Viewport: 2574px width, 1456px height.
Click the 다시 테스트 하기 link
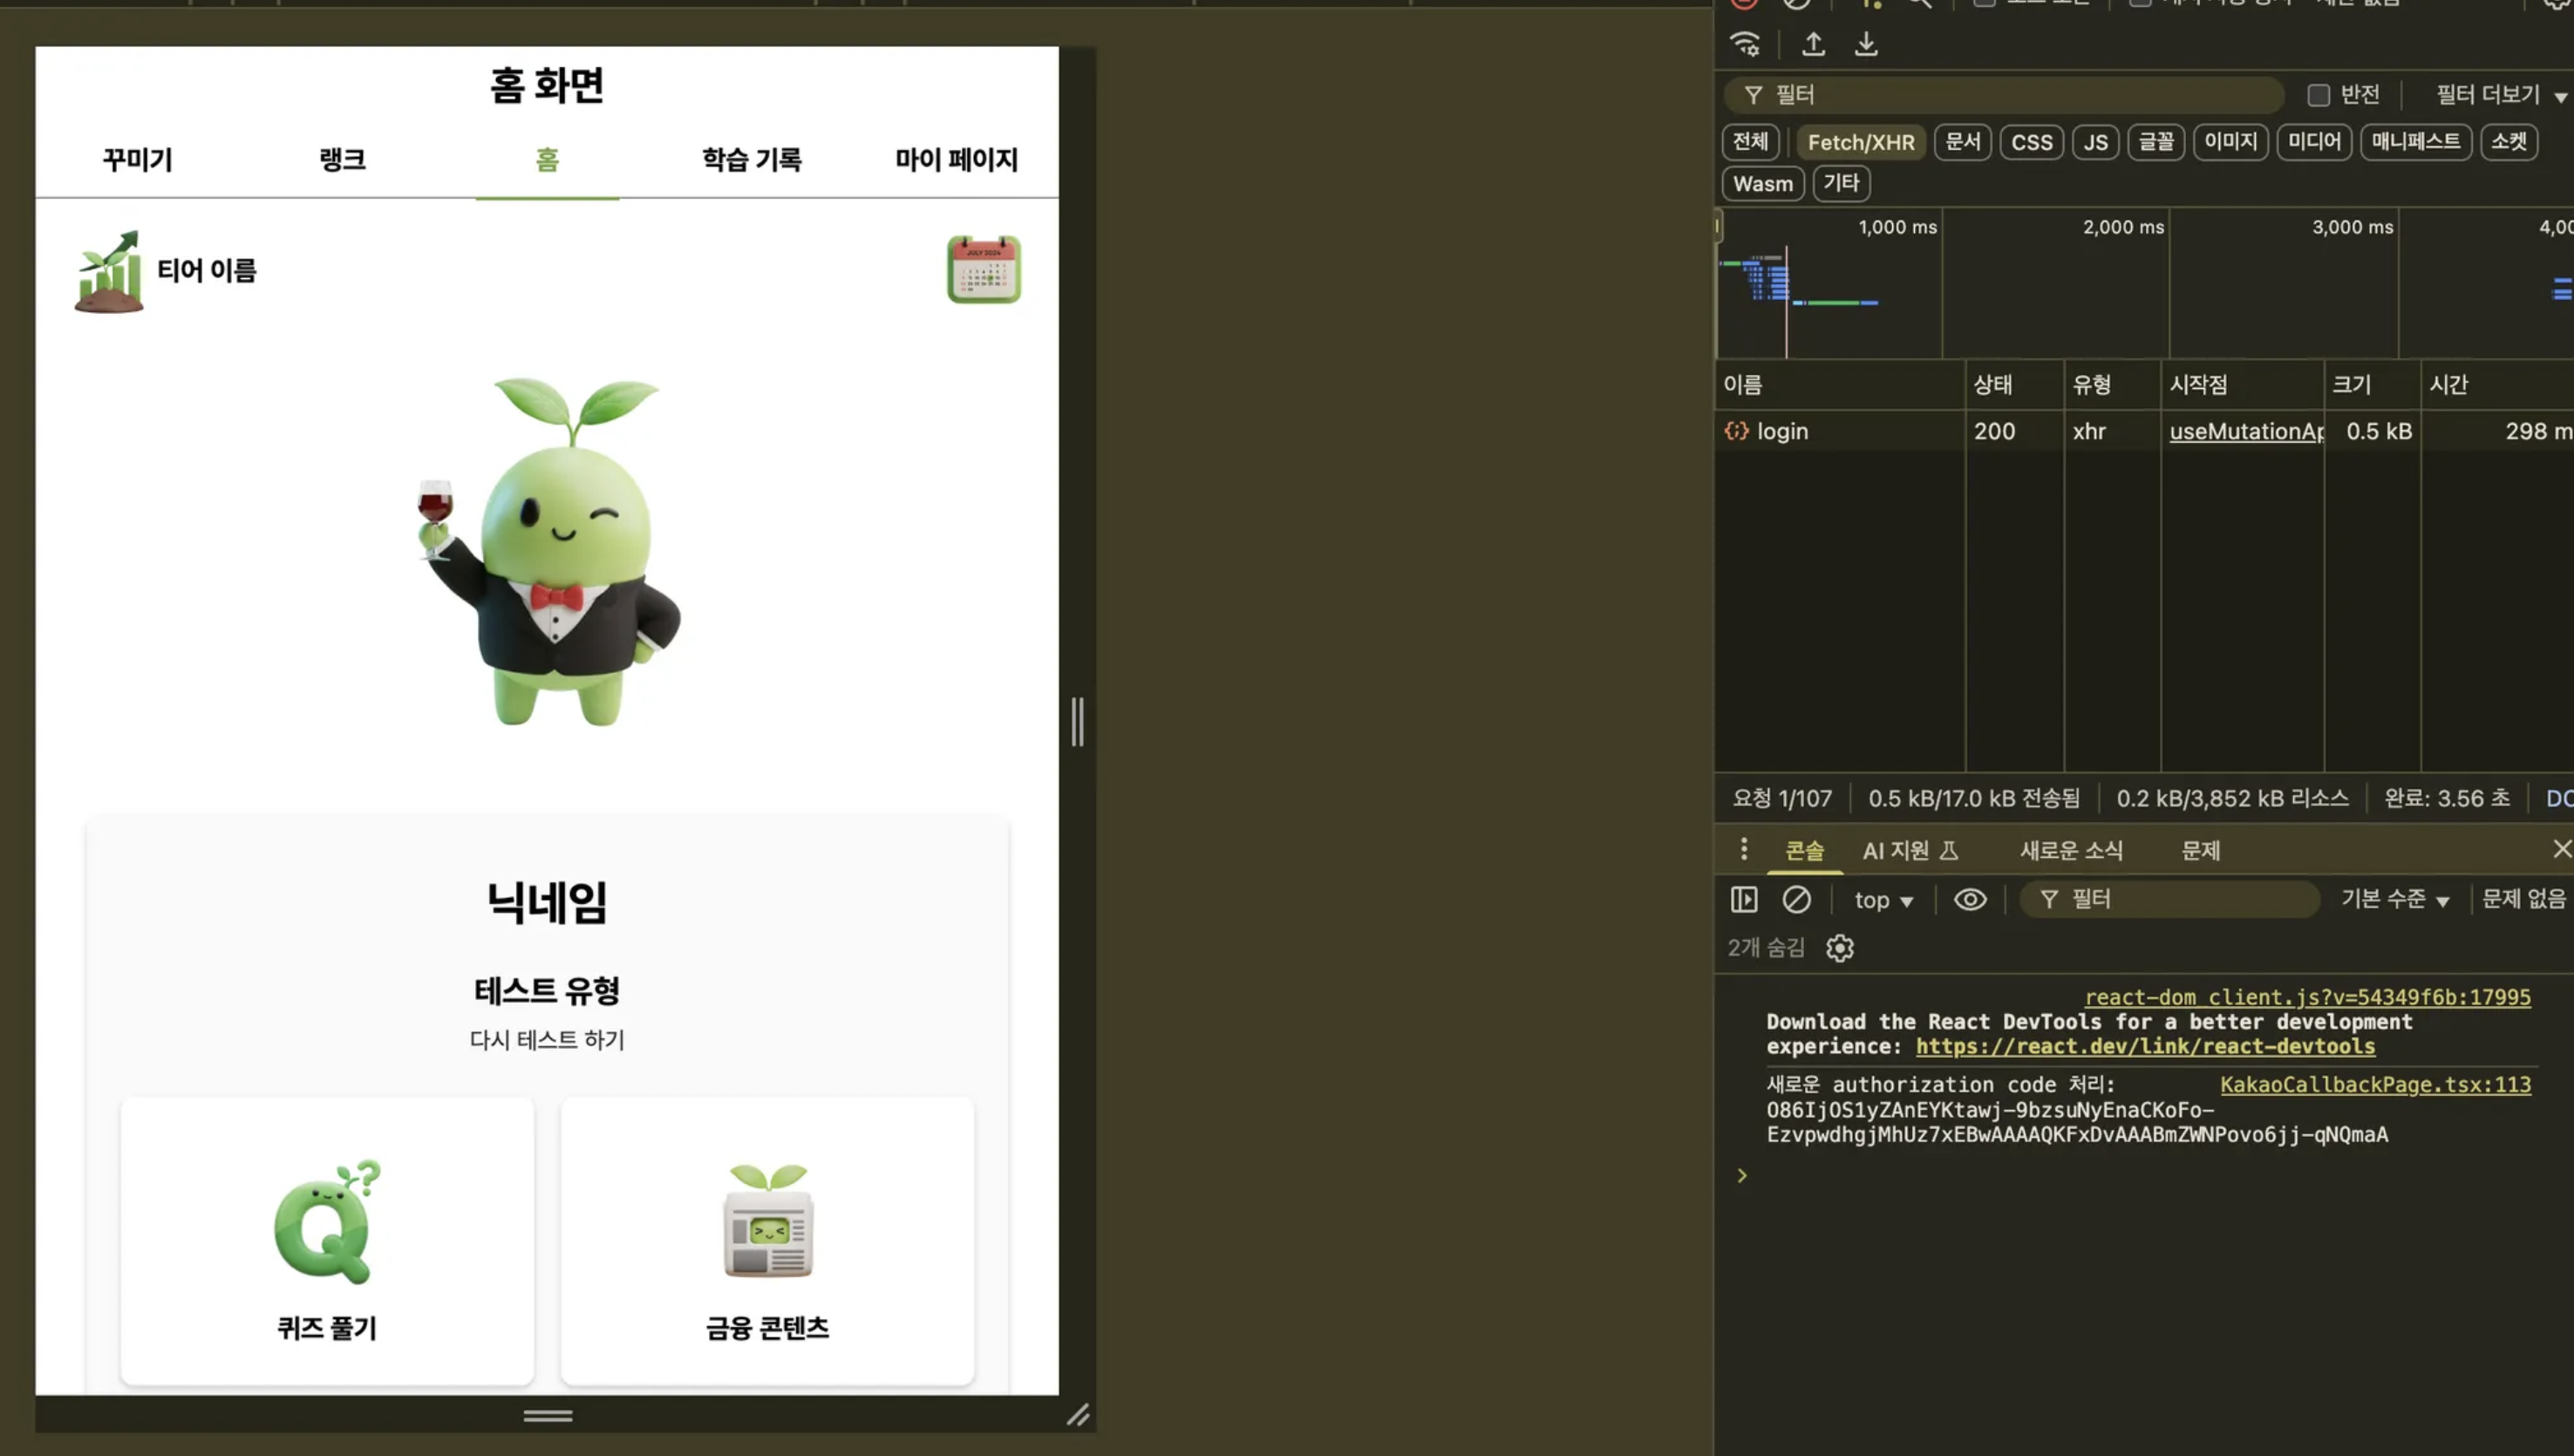click(x=547, y=1040)
